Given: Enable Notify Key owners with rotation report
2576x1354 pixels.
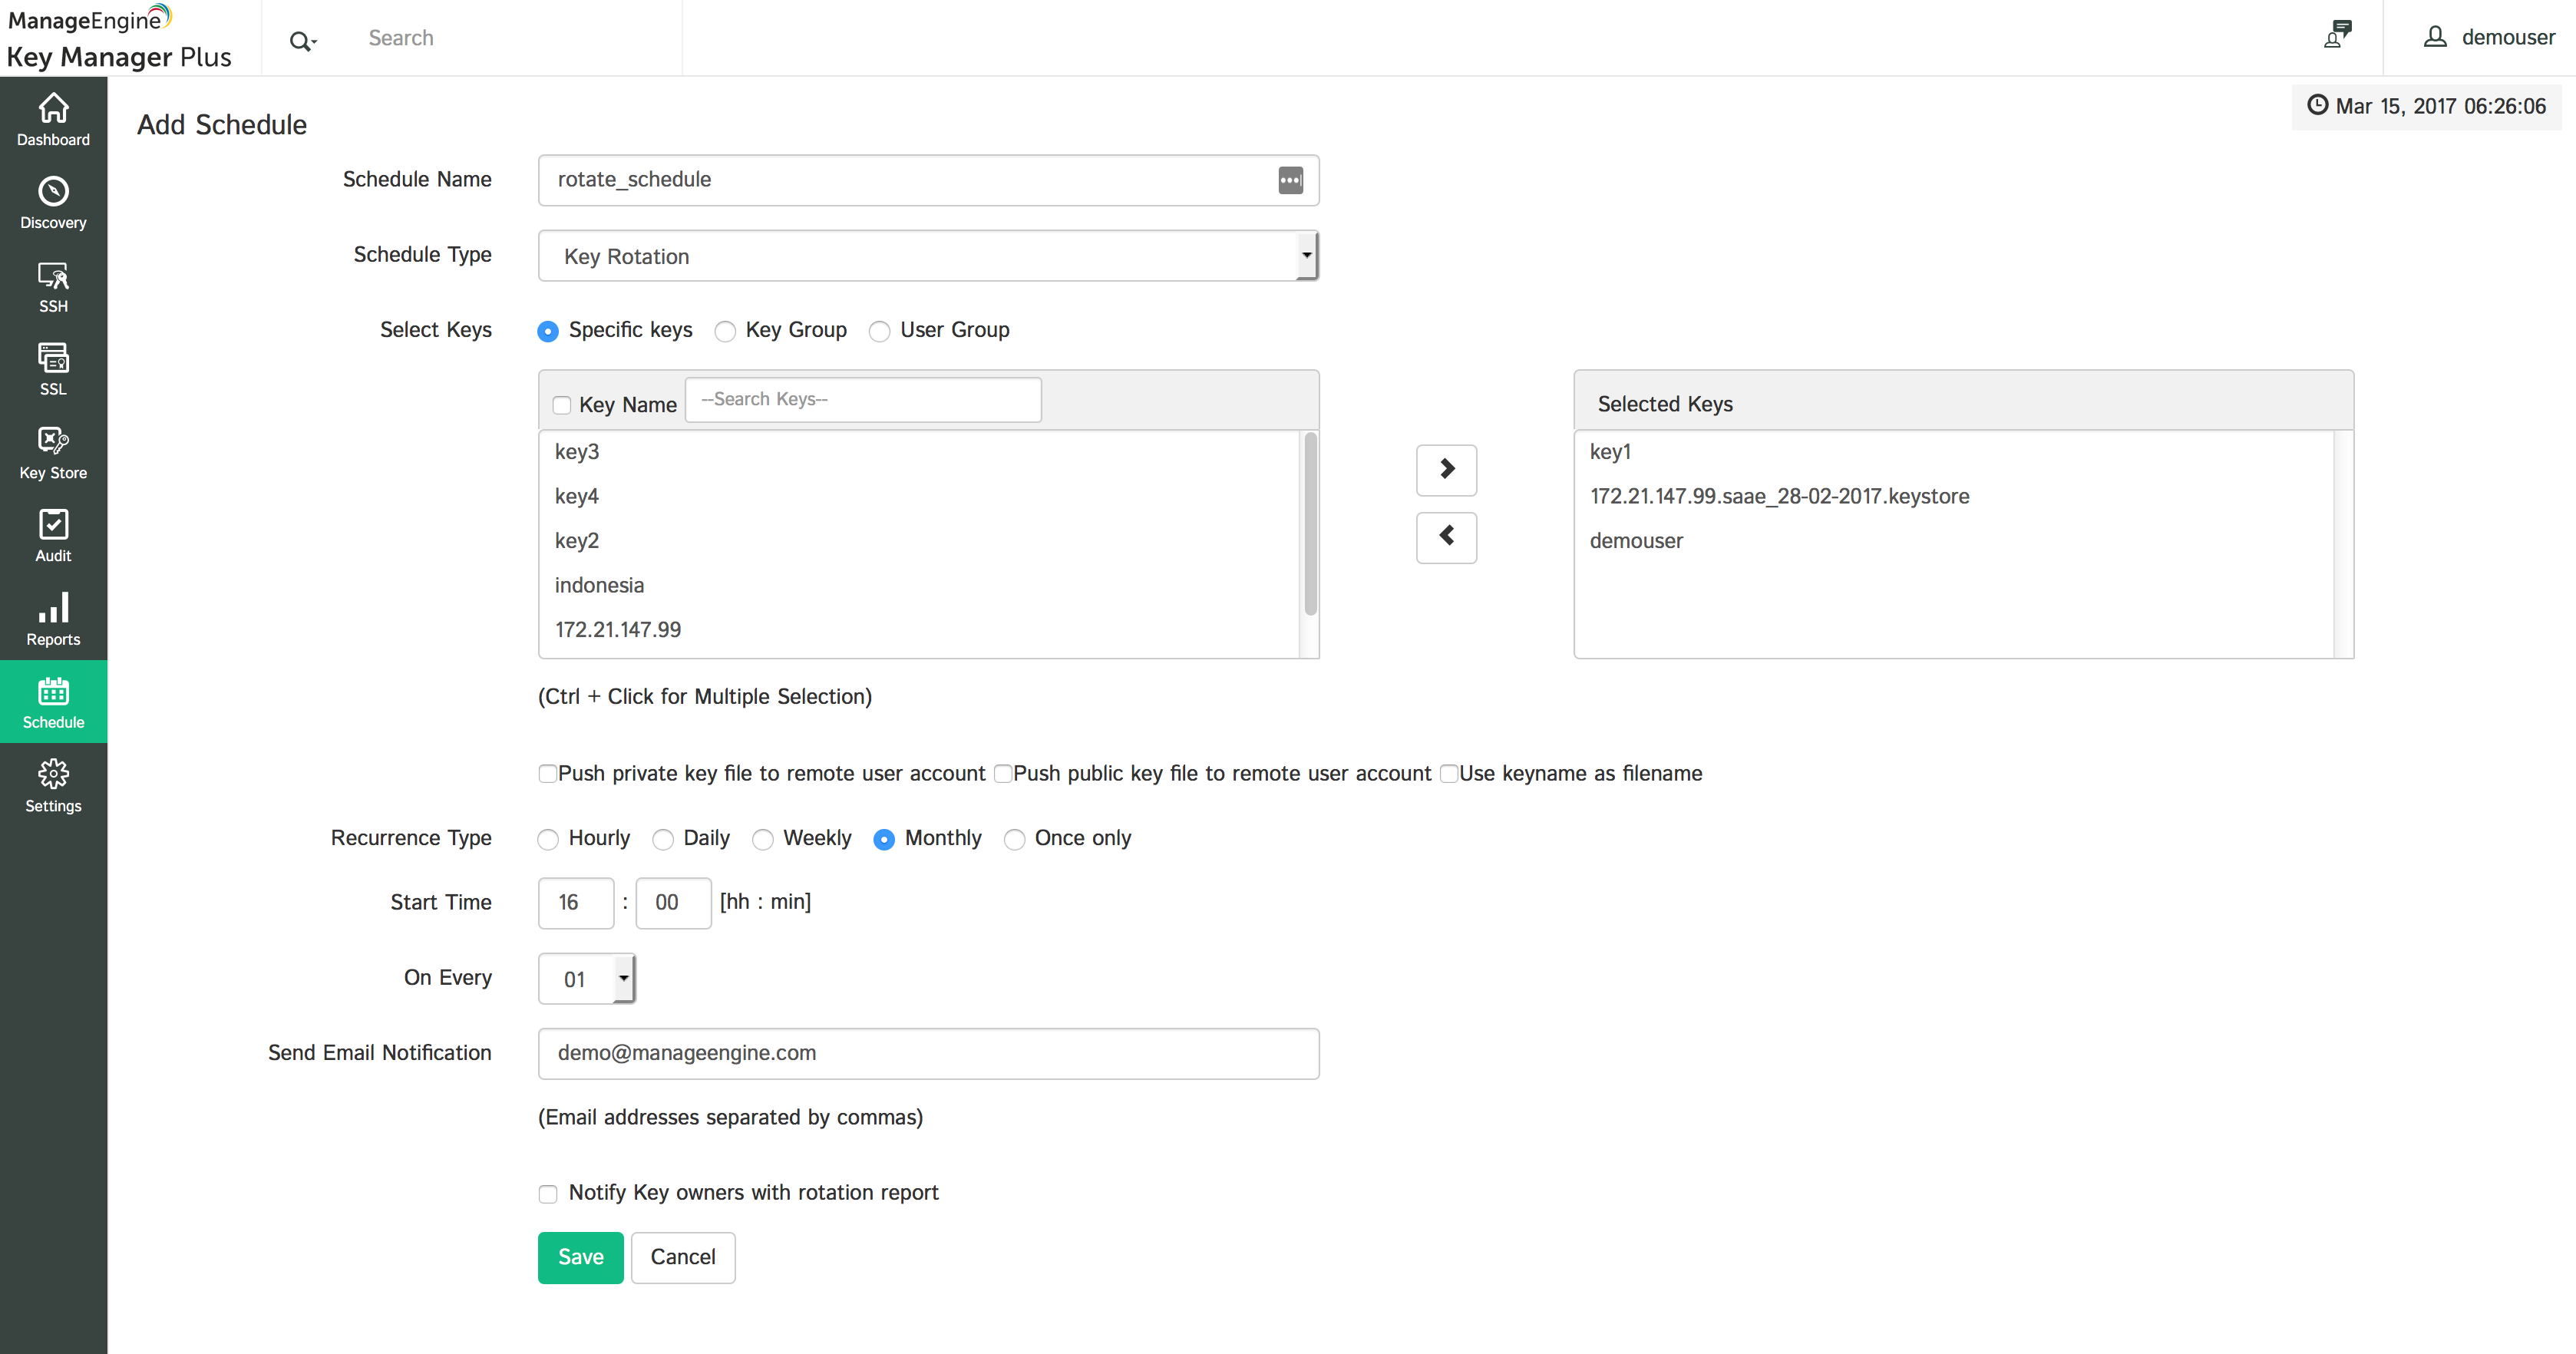Looking at the screenshot, I should [x=548, y=1193].
